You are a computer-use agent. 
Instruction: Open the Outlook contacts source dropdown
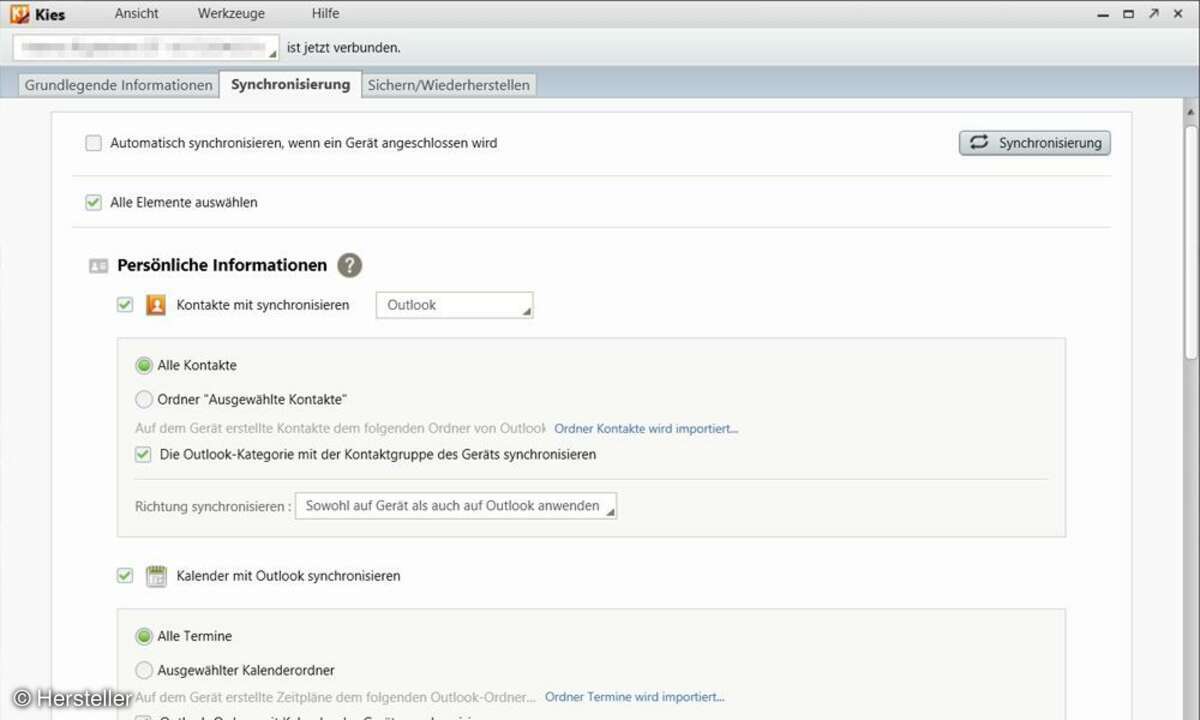455,305
